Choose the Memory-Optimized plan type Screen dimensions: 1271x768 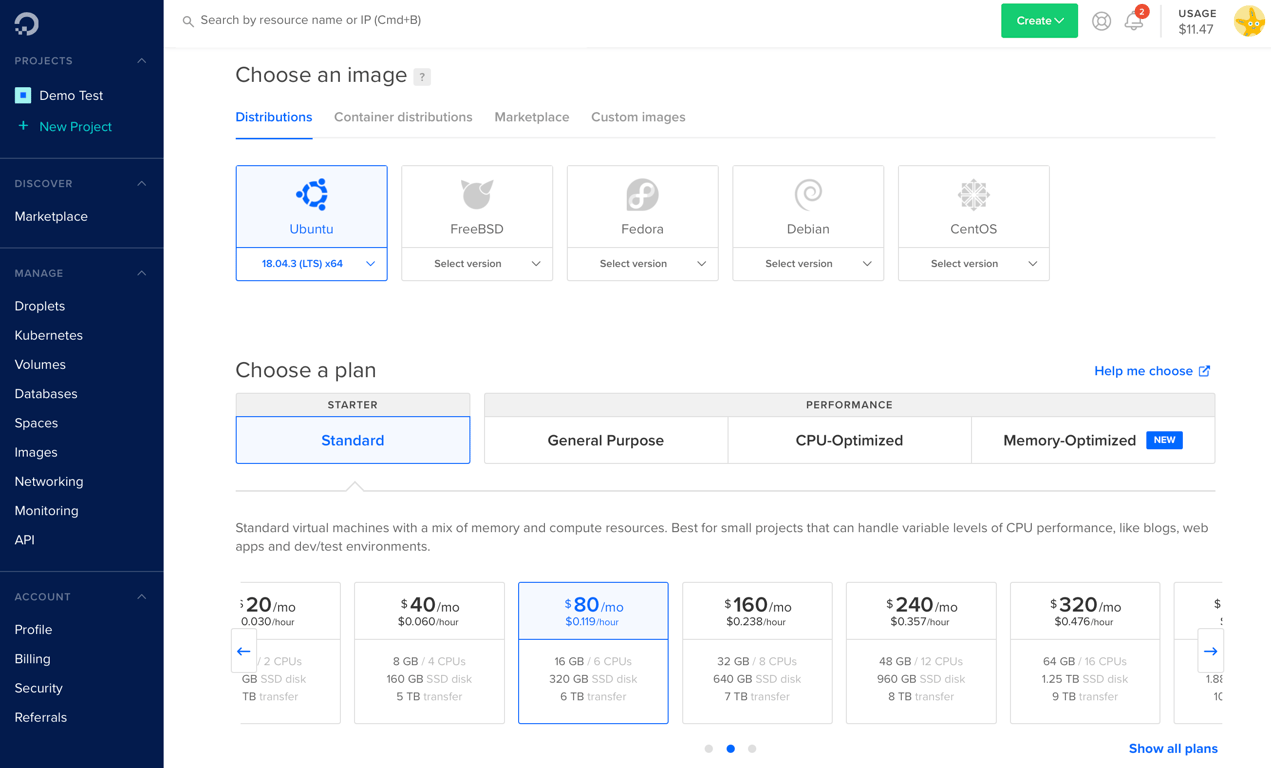coord(1093,440)
